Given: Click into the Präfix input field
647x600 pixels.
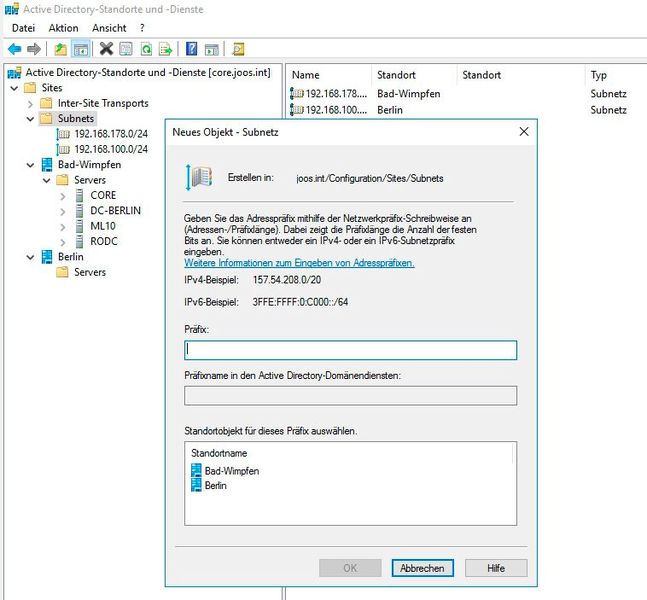Looking at the screenshot, I should tap(350, 350).
